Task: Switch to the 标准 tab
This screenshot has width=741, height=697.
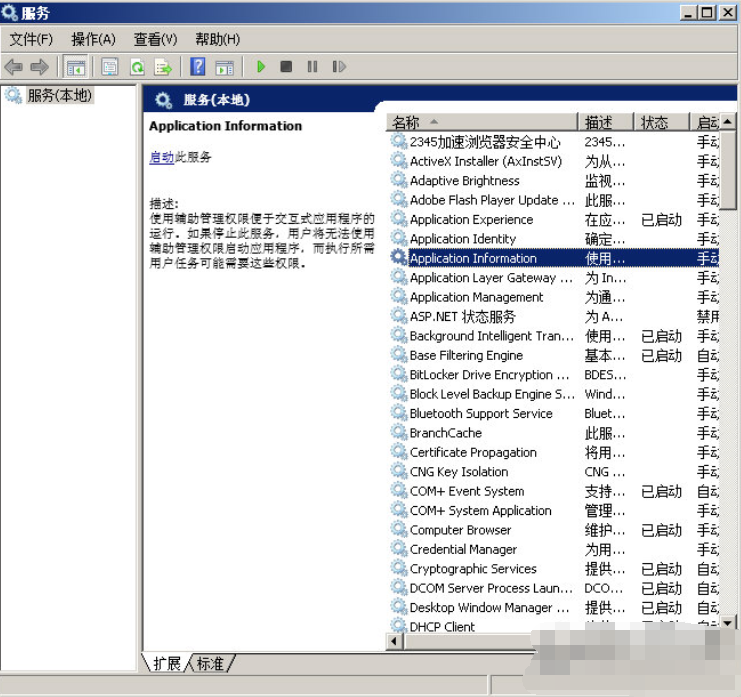Action: click(210, 663)
